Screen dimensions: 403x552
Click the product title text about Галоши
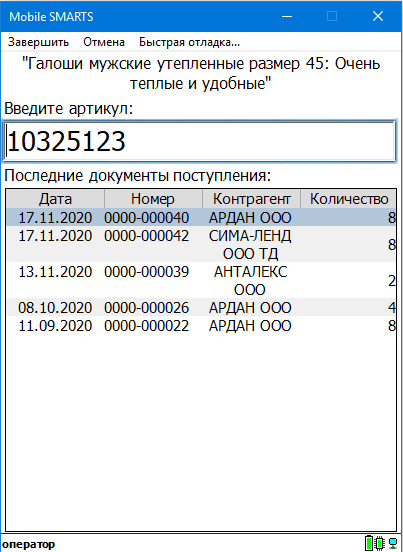point(201,74)
